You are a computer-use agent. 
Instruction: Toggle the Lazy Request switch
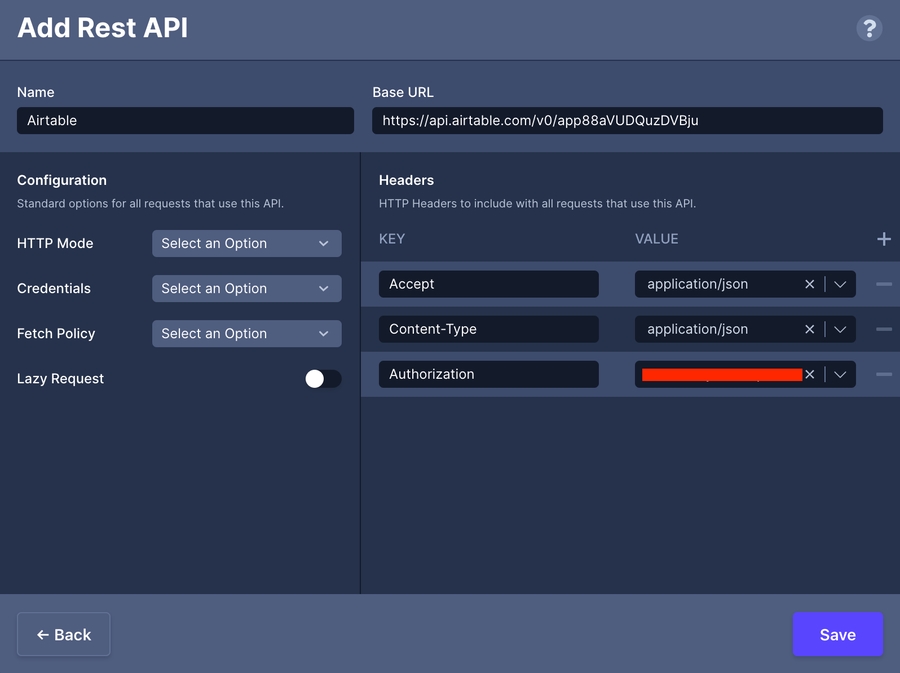[x=323, y=379]
